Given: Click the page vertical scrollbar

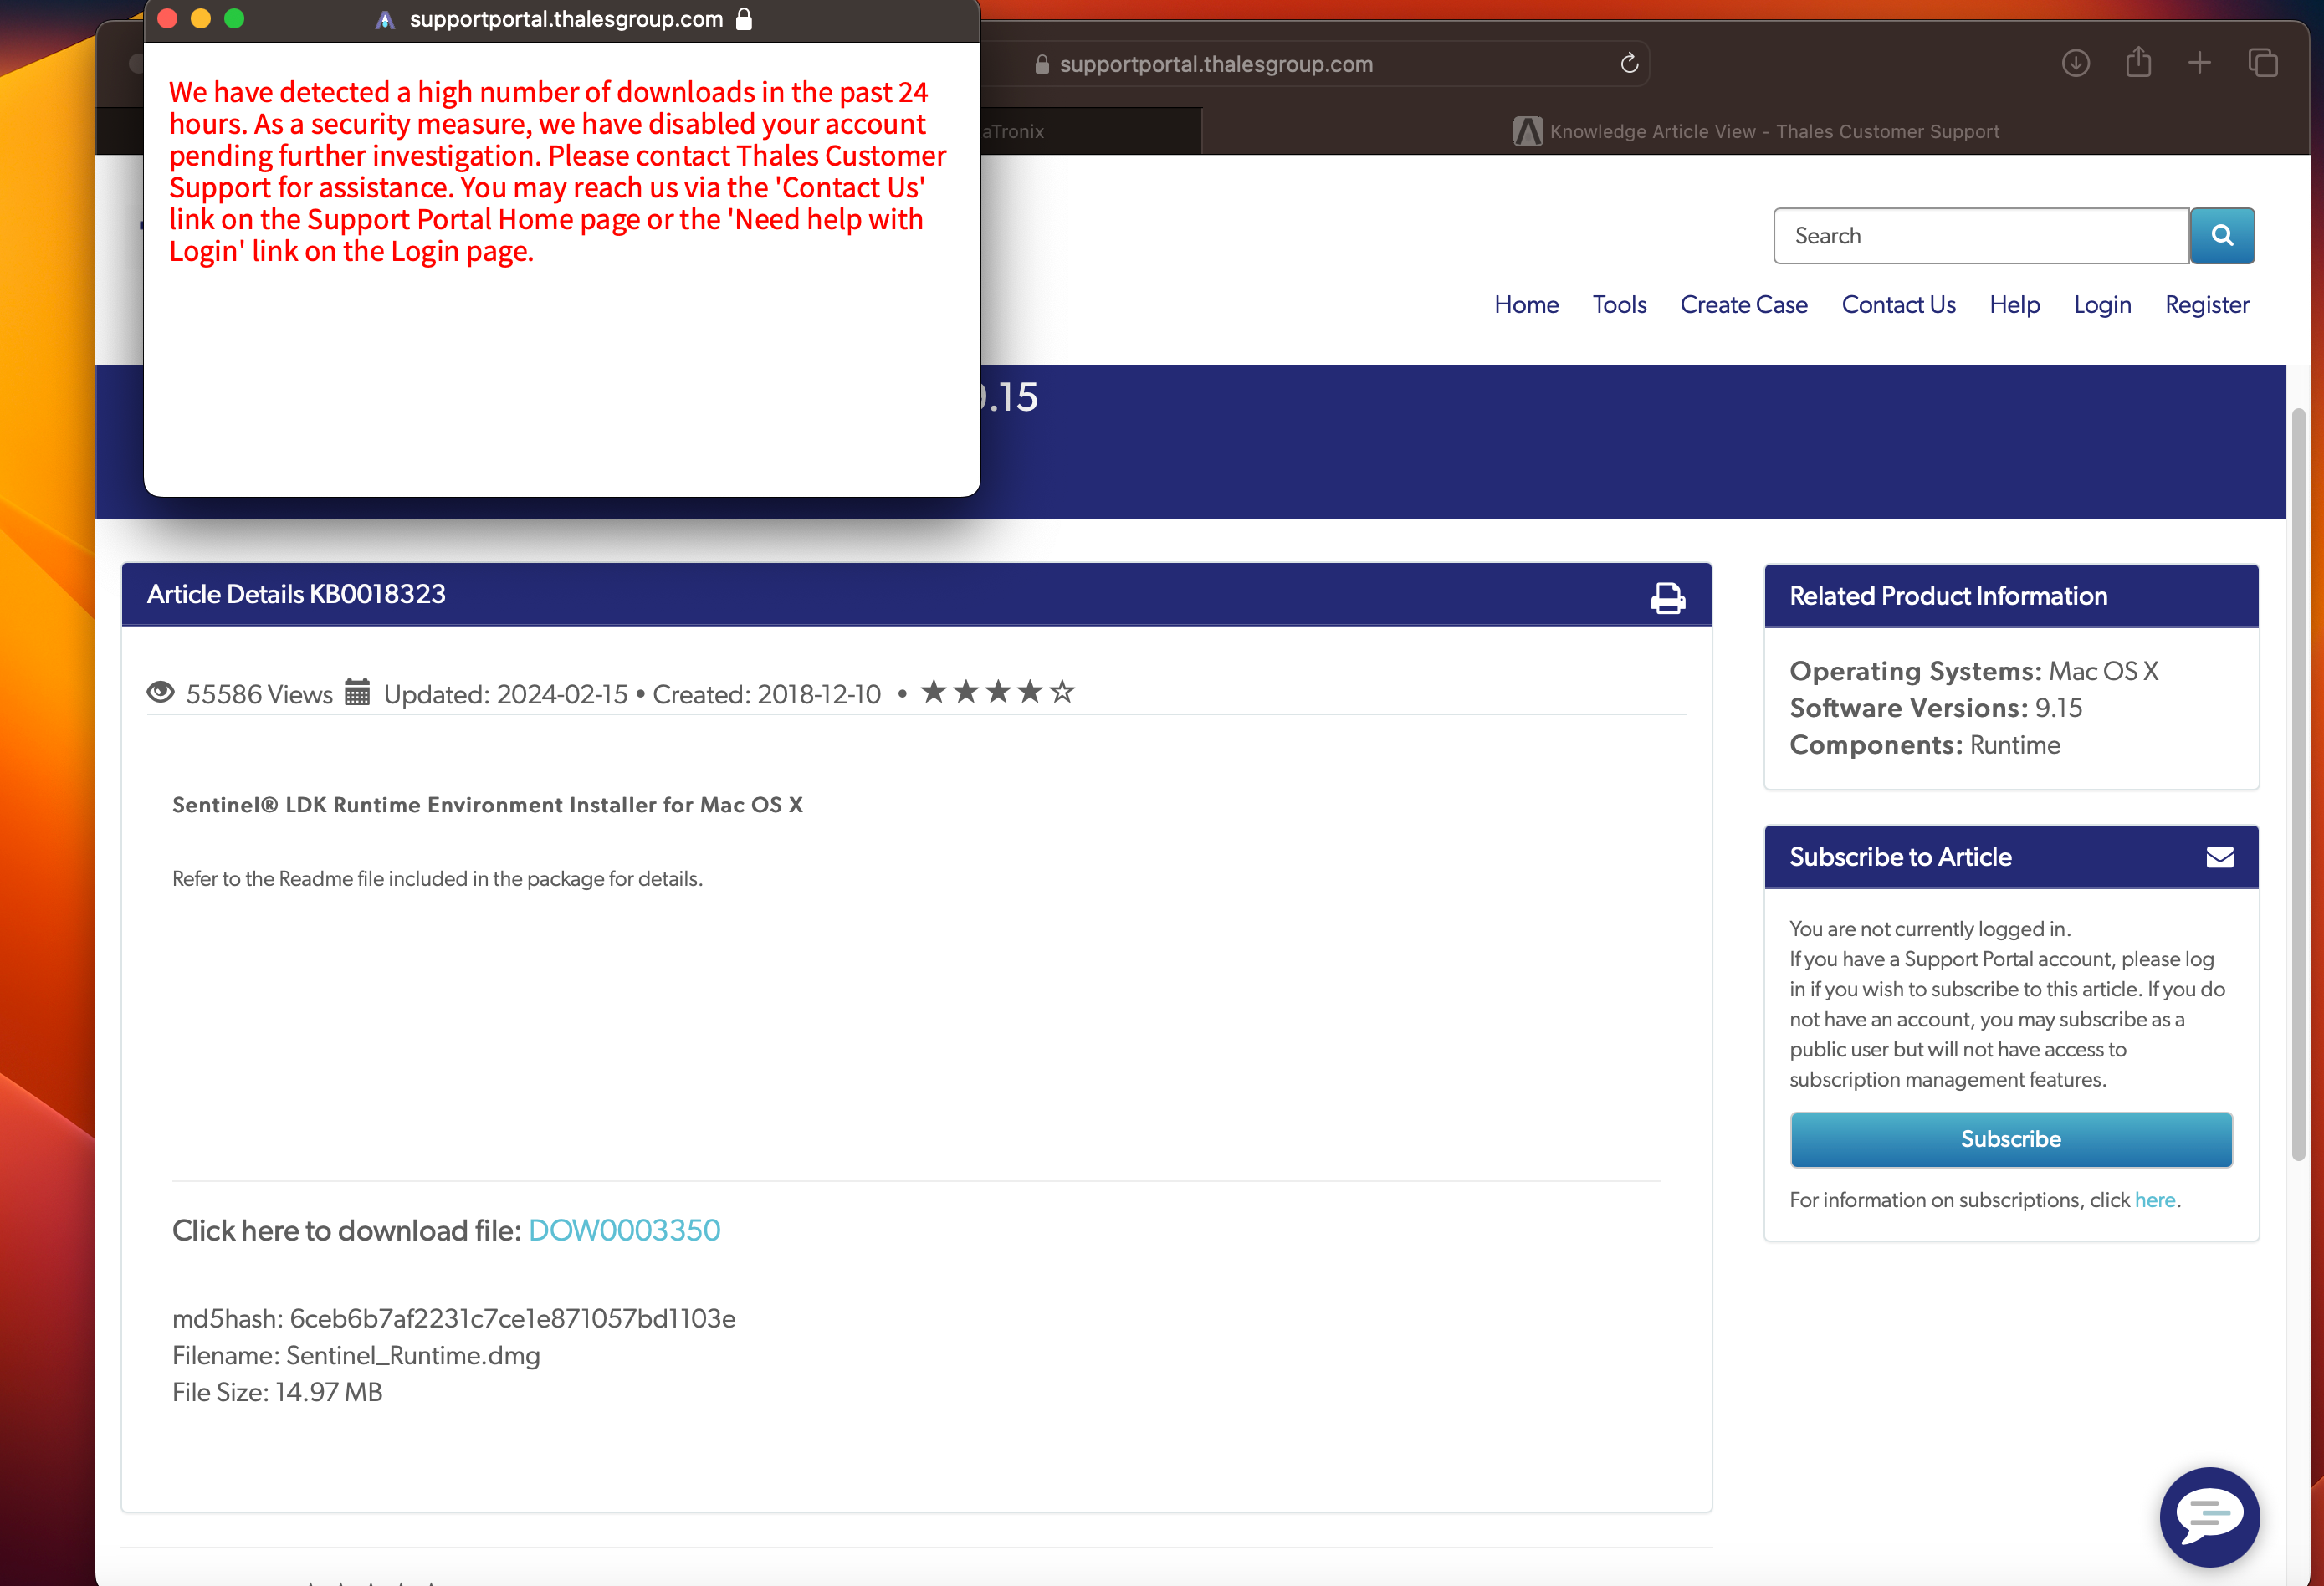Looking at the screenshot, I should pyautogui.click(x=2298, y=785).
